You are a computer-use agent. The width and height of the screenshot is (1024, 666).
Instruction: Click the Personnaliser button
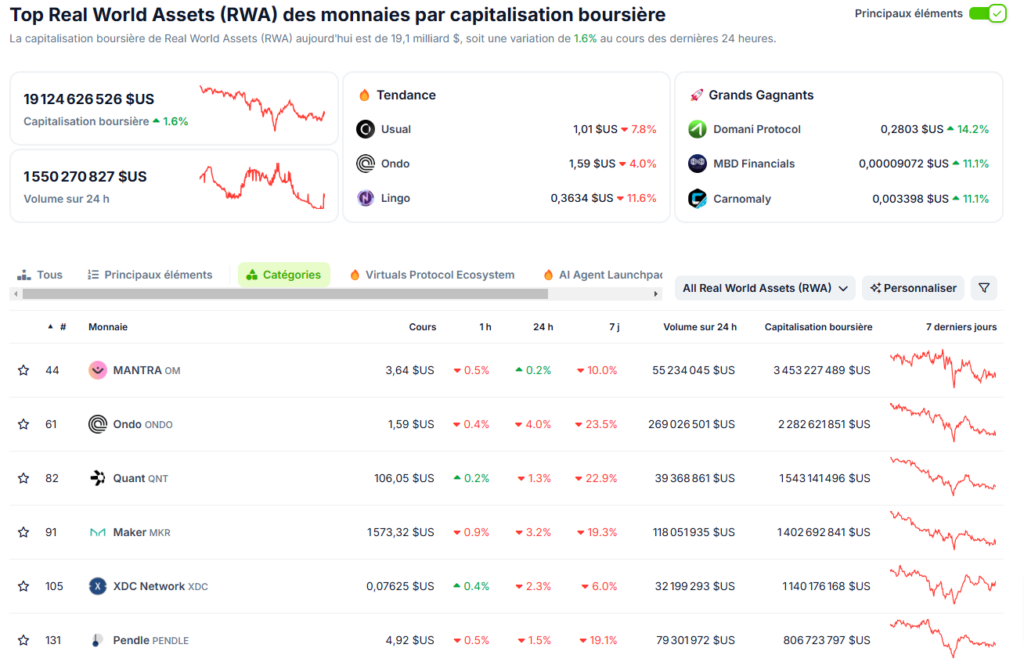(x=912, y=287)
